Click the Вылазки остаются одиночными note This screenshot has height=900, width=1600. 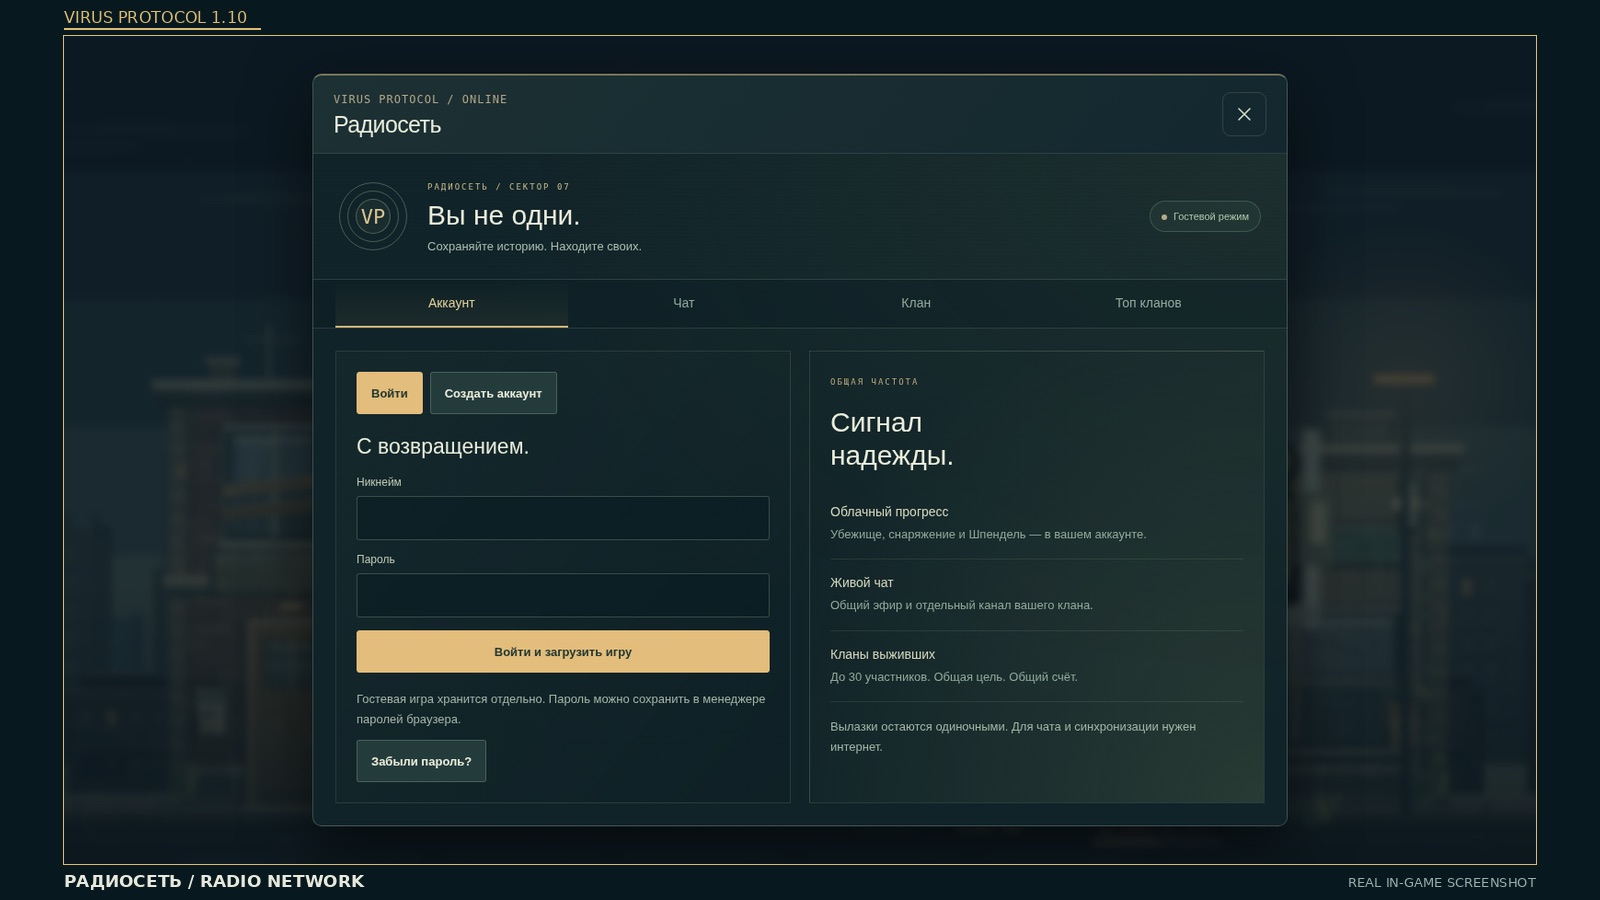tap(1013, 737)
